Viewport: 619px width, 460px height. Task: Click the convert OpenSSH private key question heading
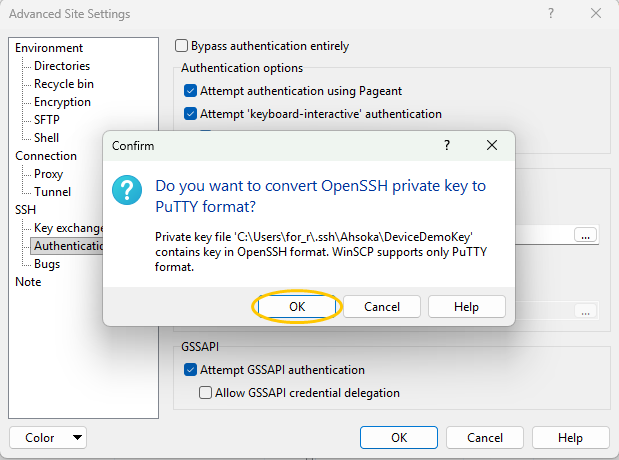pos(321,196)
